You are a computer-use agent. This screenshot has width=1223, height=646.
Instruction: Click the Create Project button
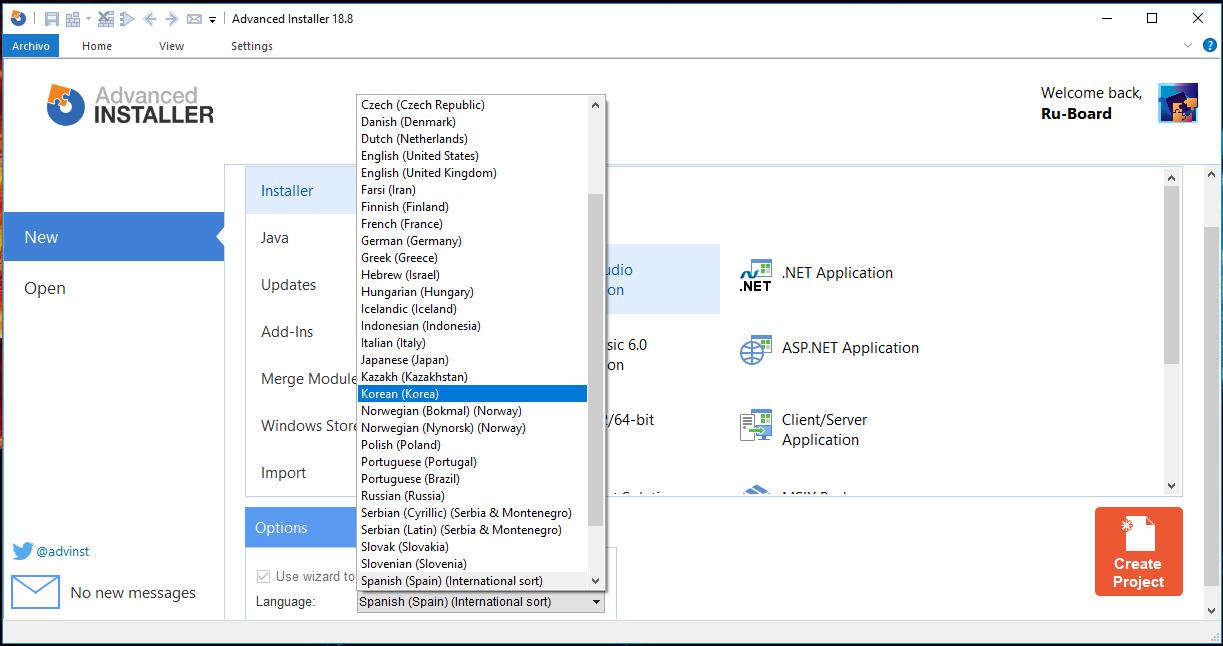[1138, 551]
